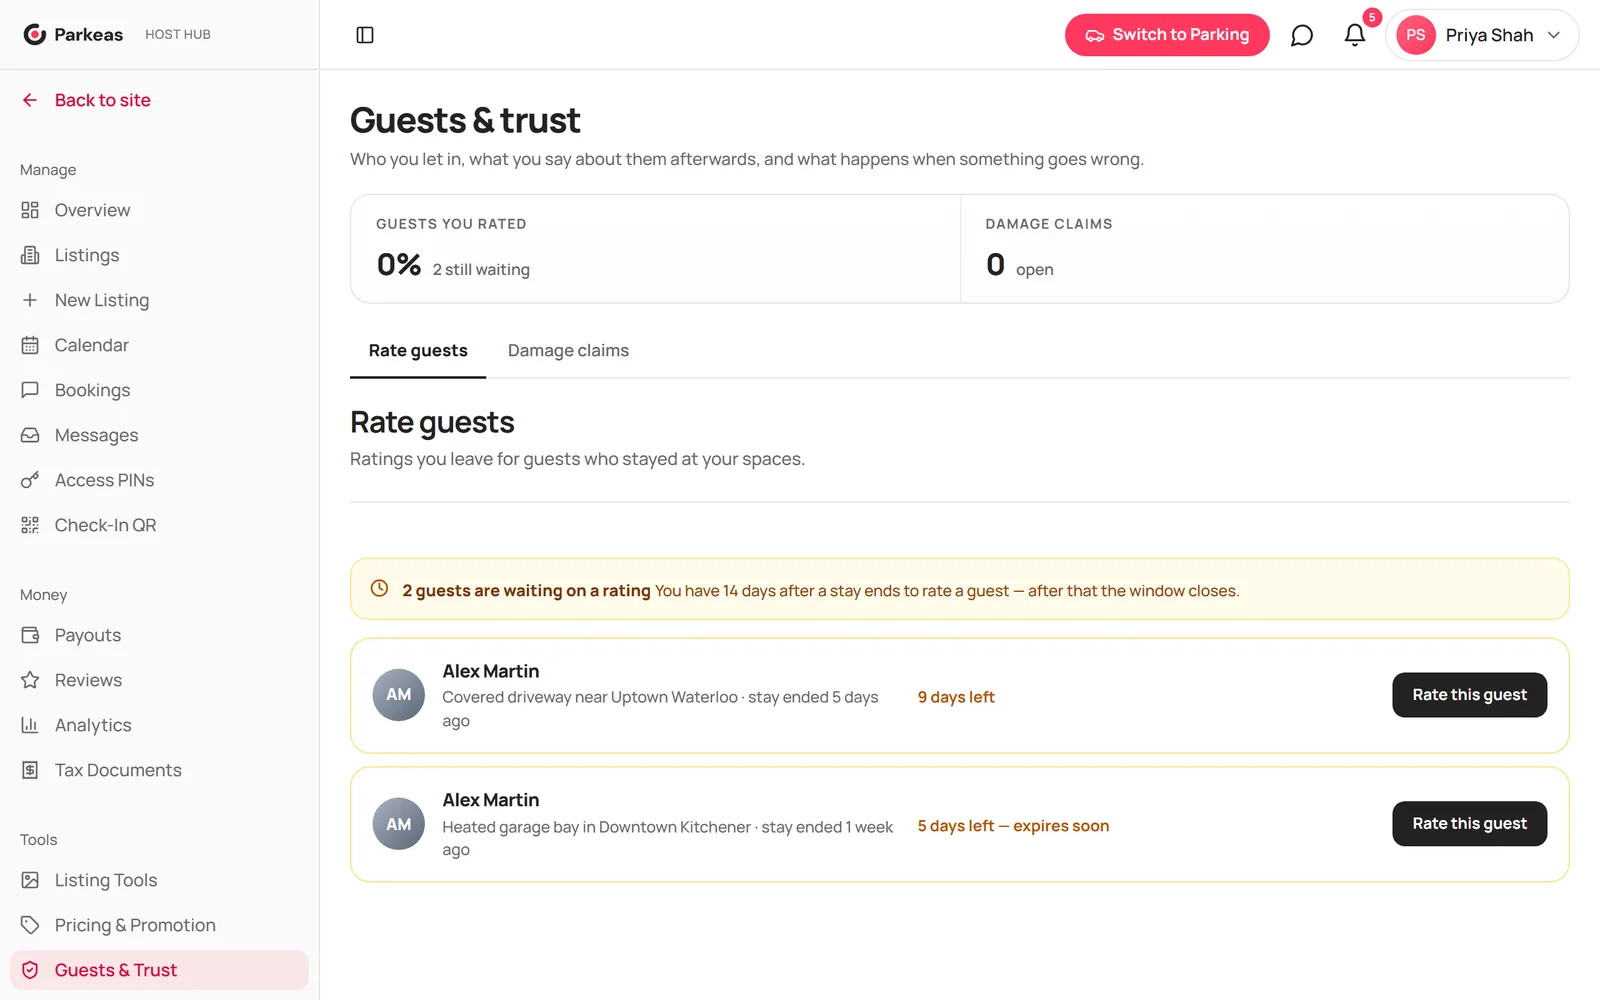
Task: Click the back arrow icon beside Back to site
Action: tap(30, 100)
